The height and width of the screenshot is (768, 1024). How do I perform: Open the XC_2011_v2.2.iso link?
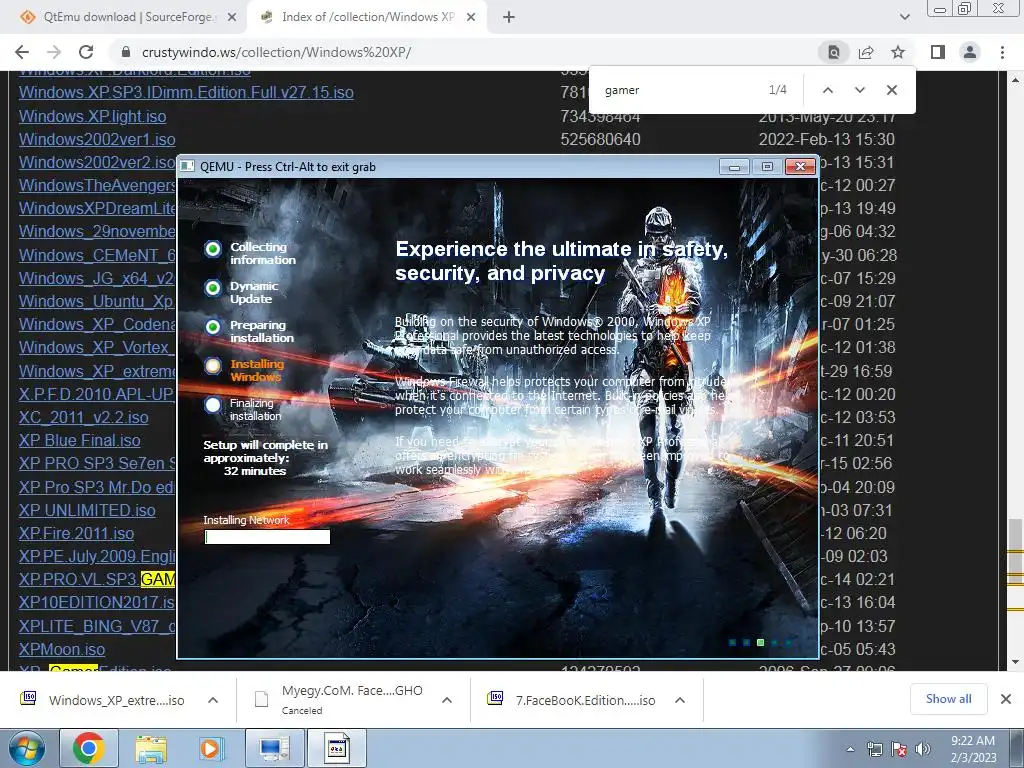[83, 417]
